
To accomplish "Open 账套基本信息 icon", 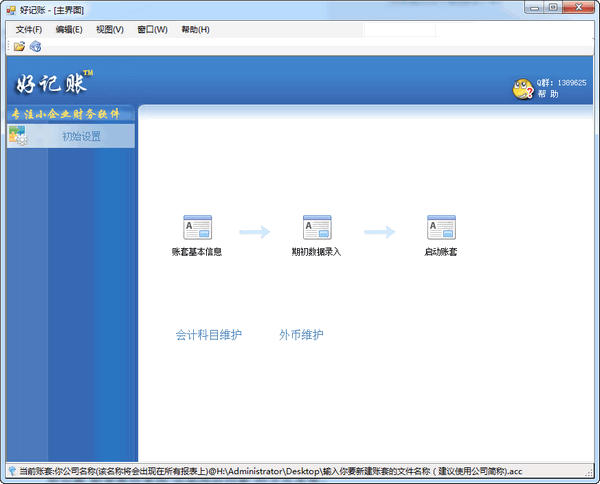I will 197,227.
